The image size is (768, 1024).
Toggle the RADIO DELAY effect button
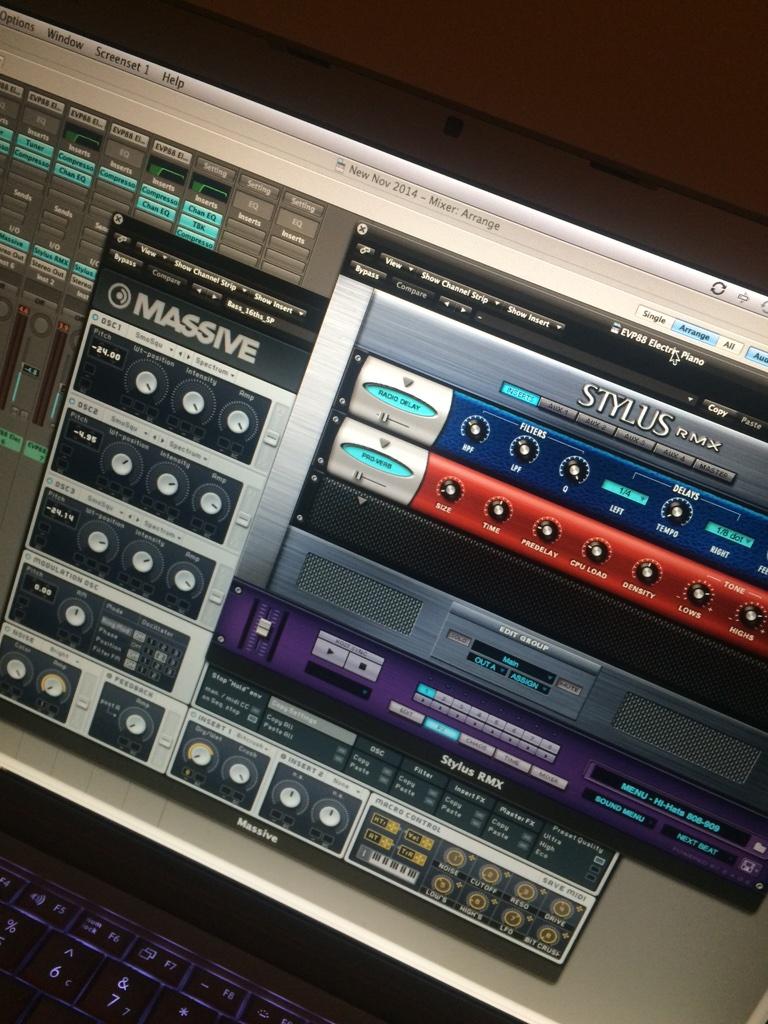[x=400, y=399]
